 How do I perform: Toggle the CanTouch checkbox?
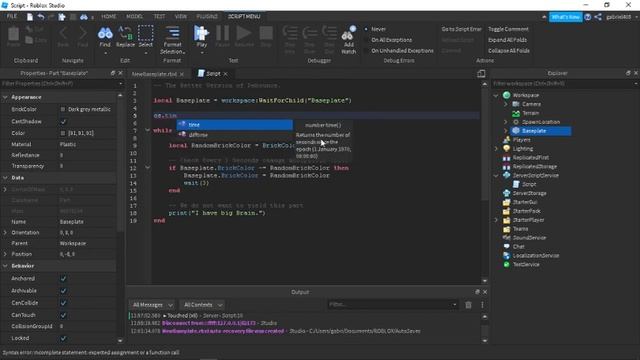tap(63, 315)
